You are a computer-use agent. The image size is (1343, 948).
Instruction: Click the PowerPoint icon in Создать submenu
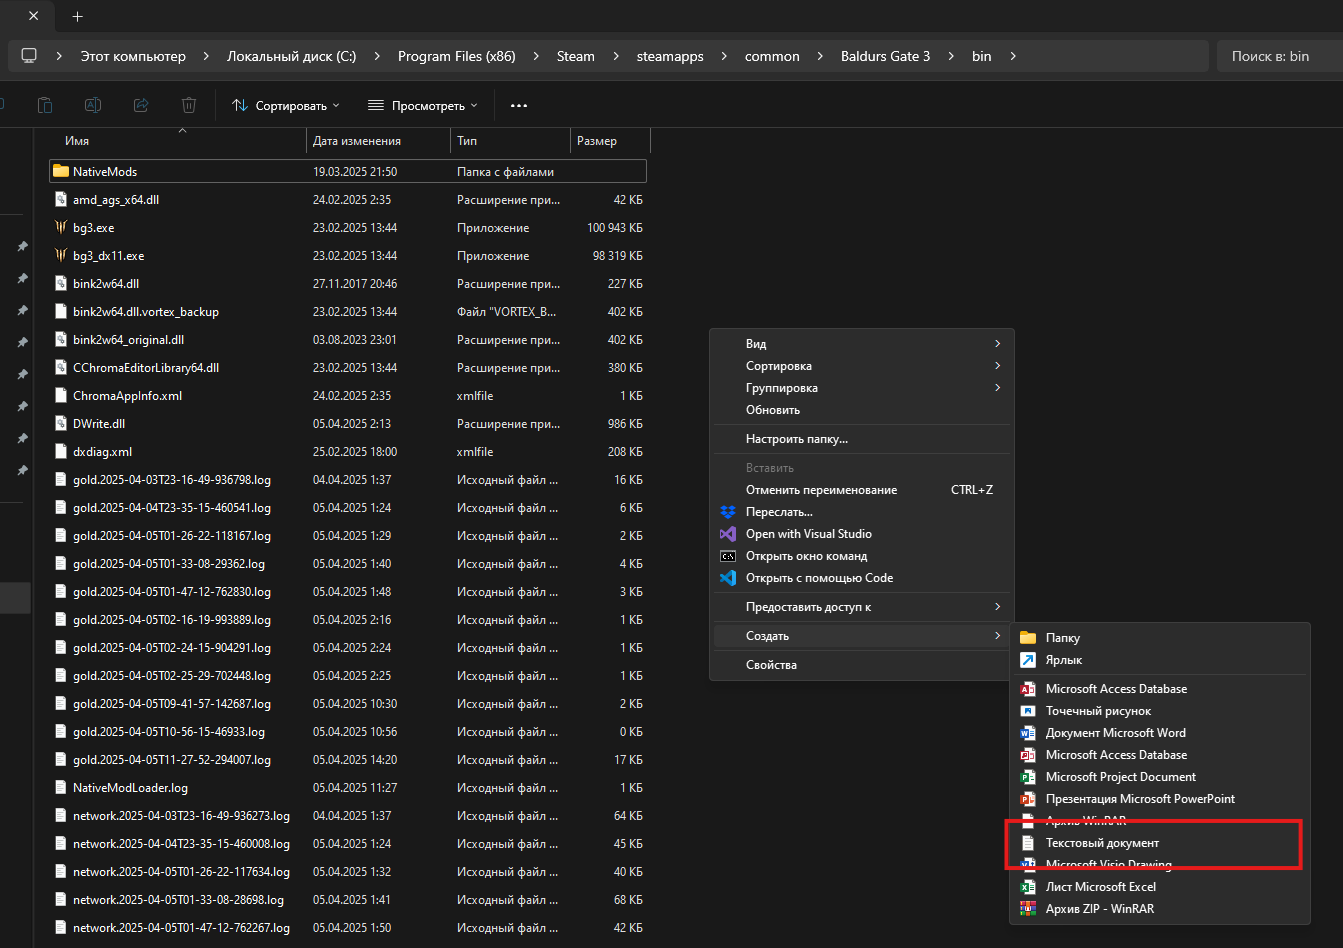click(x=1028, y=799)
